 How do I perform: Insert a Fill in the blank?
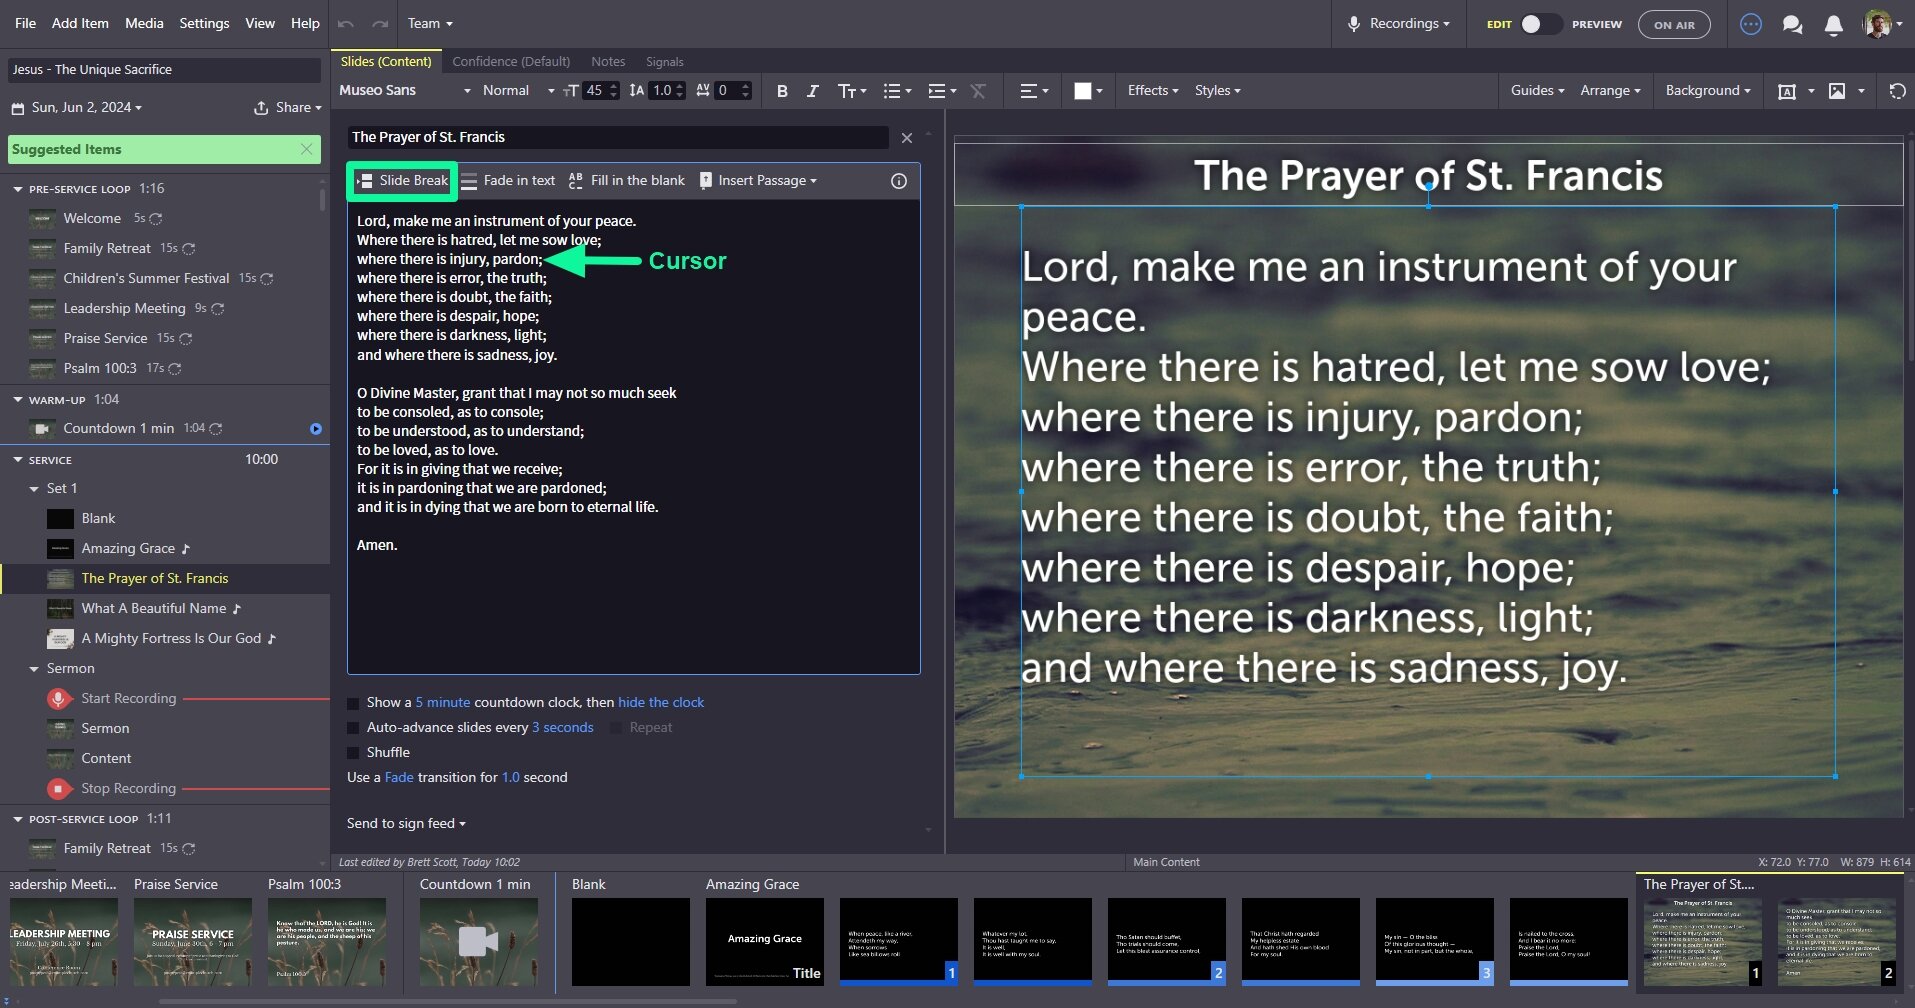pos(626,181)
